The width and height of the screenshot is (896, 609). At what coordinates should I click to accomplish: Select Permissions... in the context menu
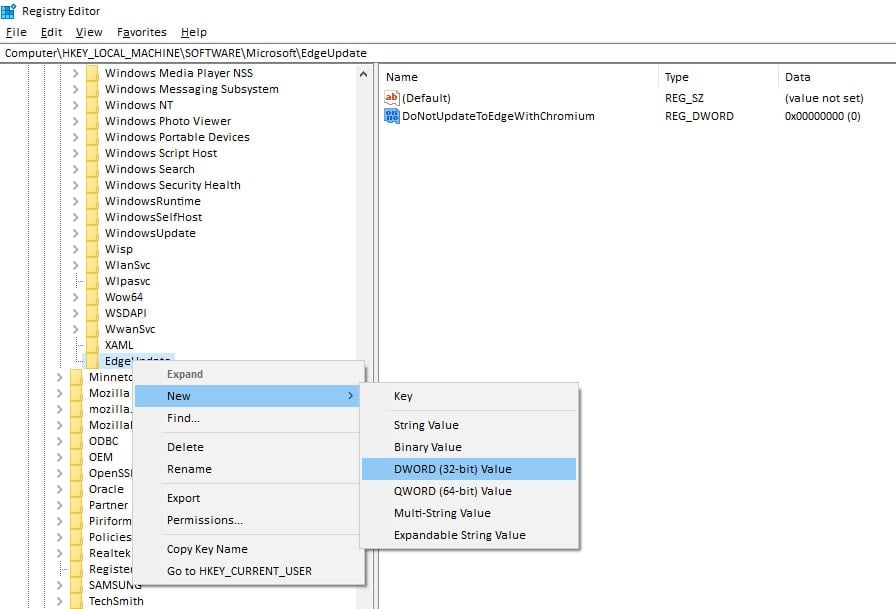point(248,520)
